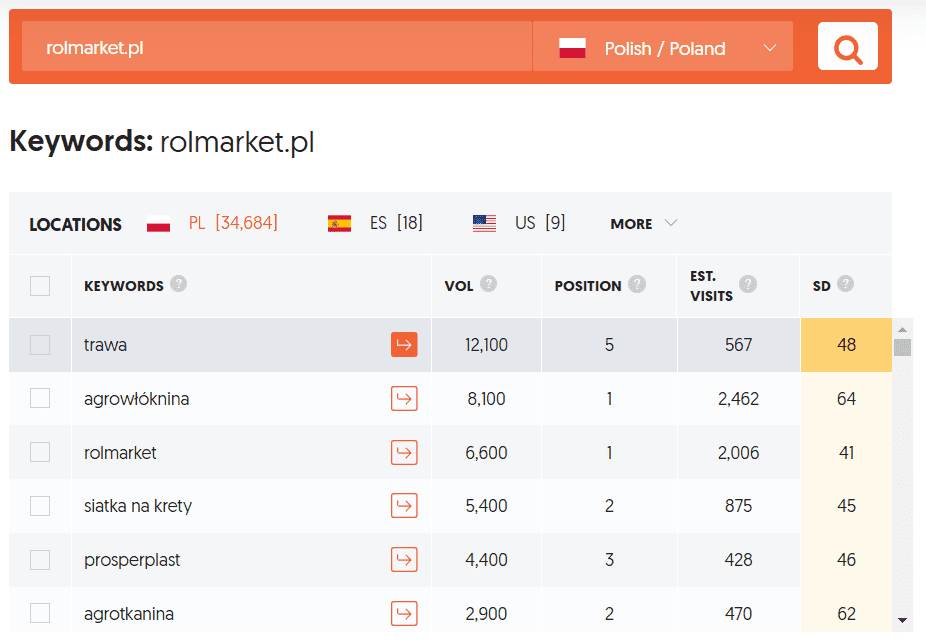Click the arrow icon beside siatka na kvety
Viewport: 926px width, 643px height.
[x=404, y=505]
